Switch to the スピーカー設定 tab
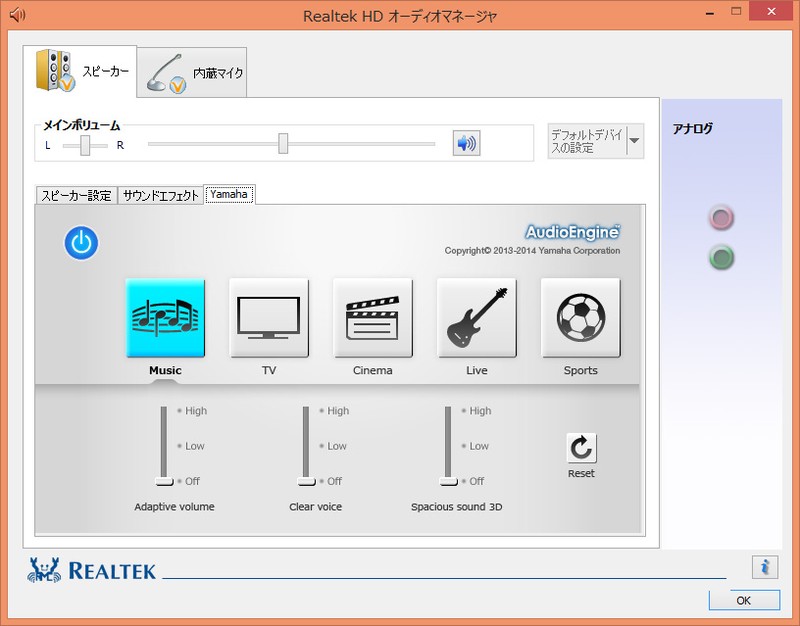 (77, 196)
